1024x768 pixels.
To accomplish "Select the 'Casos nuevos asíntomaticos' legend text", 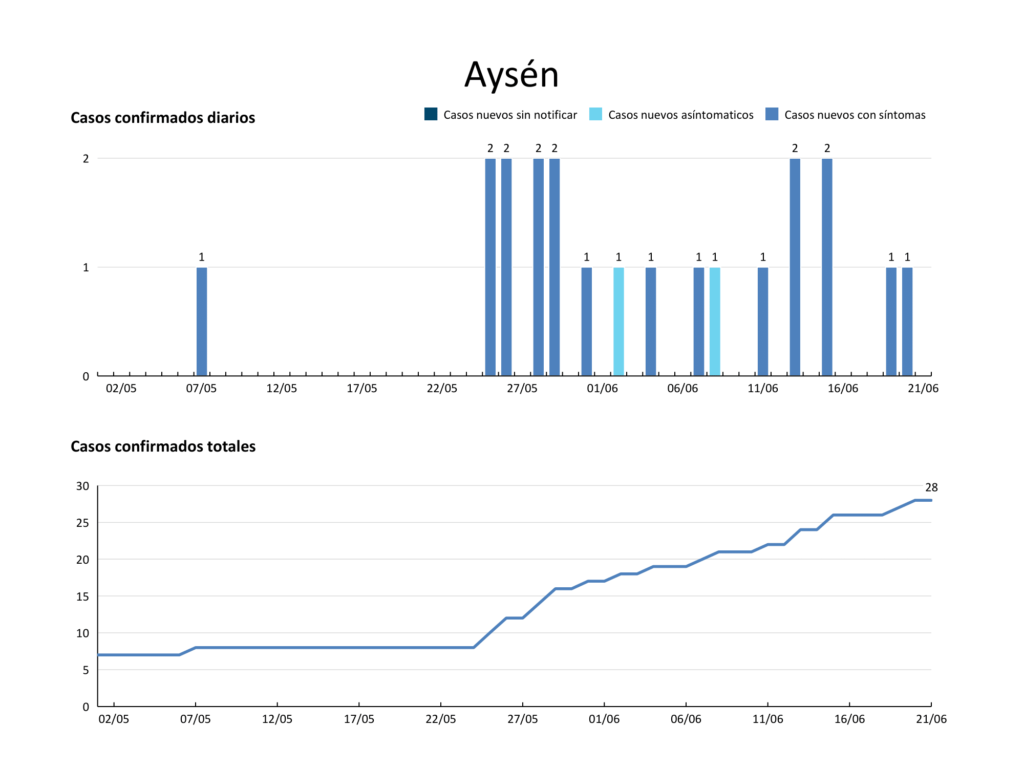I will (x=680, y=115).
